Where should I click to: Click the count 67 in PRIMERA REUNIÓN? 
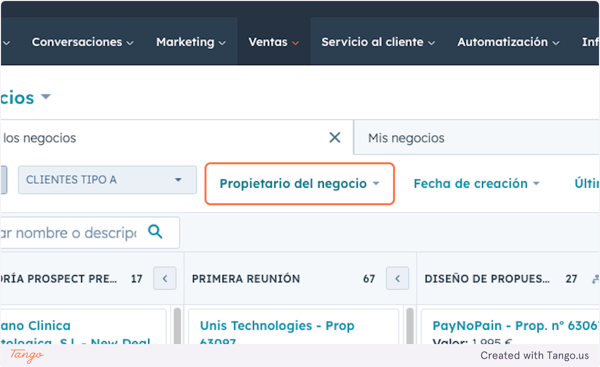click(369, 279)
